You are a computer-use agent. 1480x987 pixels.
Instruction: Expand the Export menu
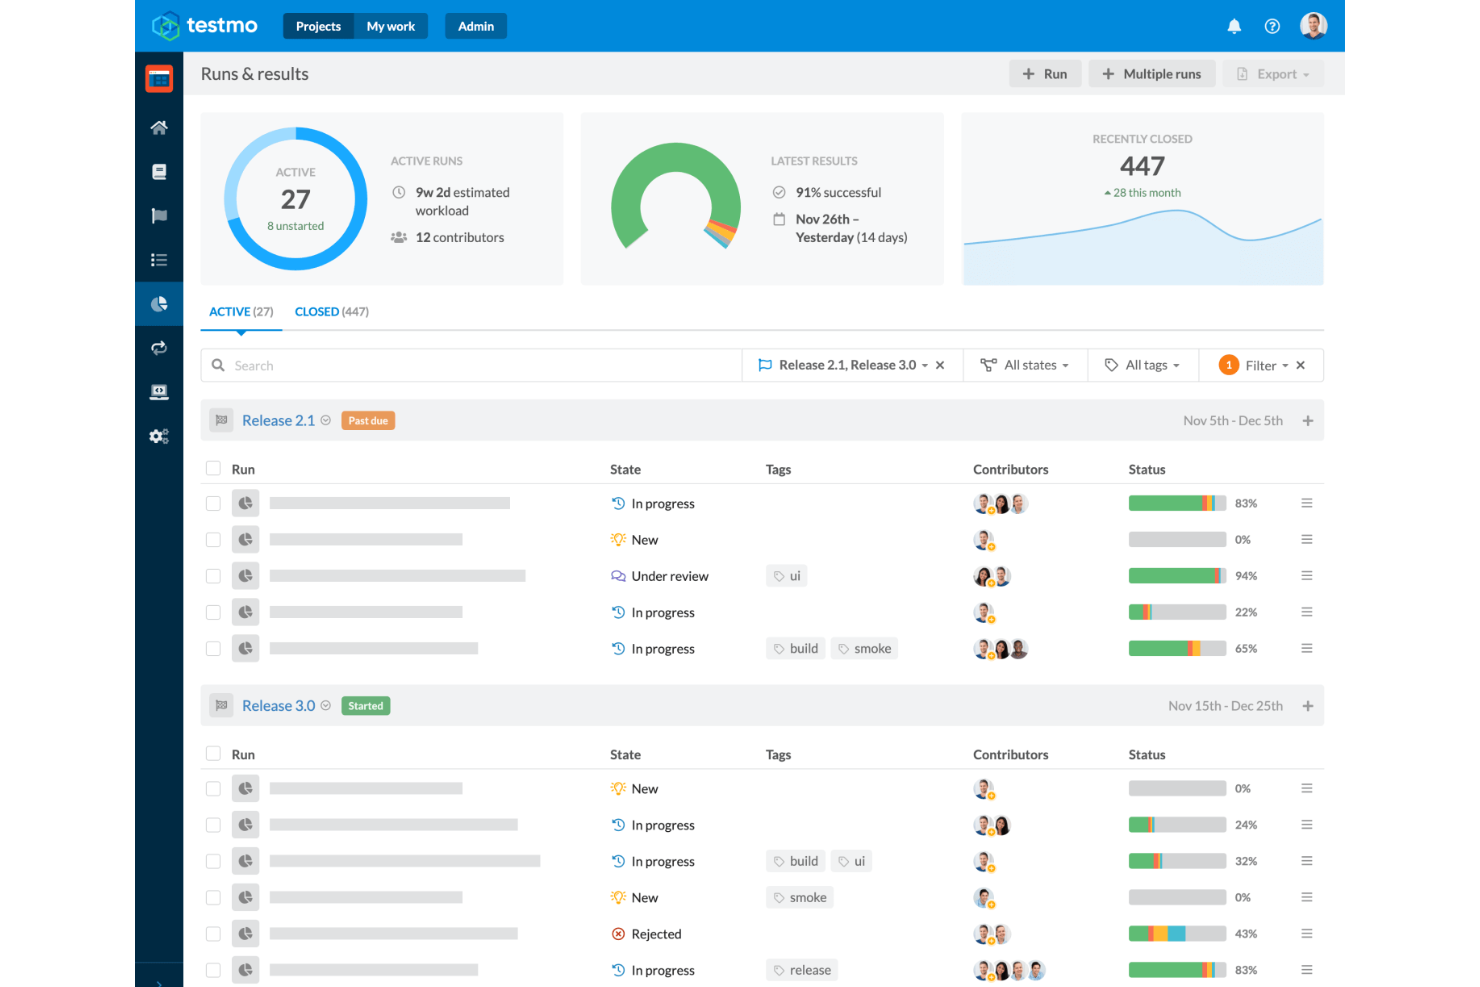click(x=1273, y=73)
